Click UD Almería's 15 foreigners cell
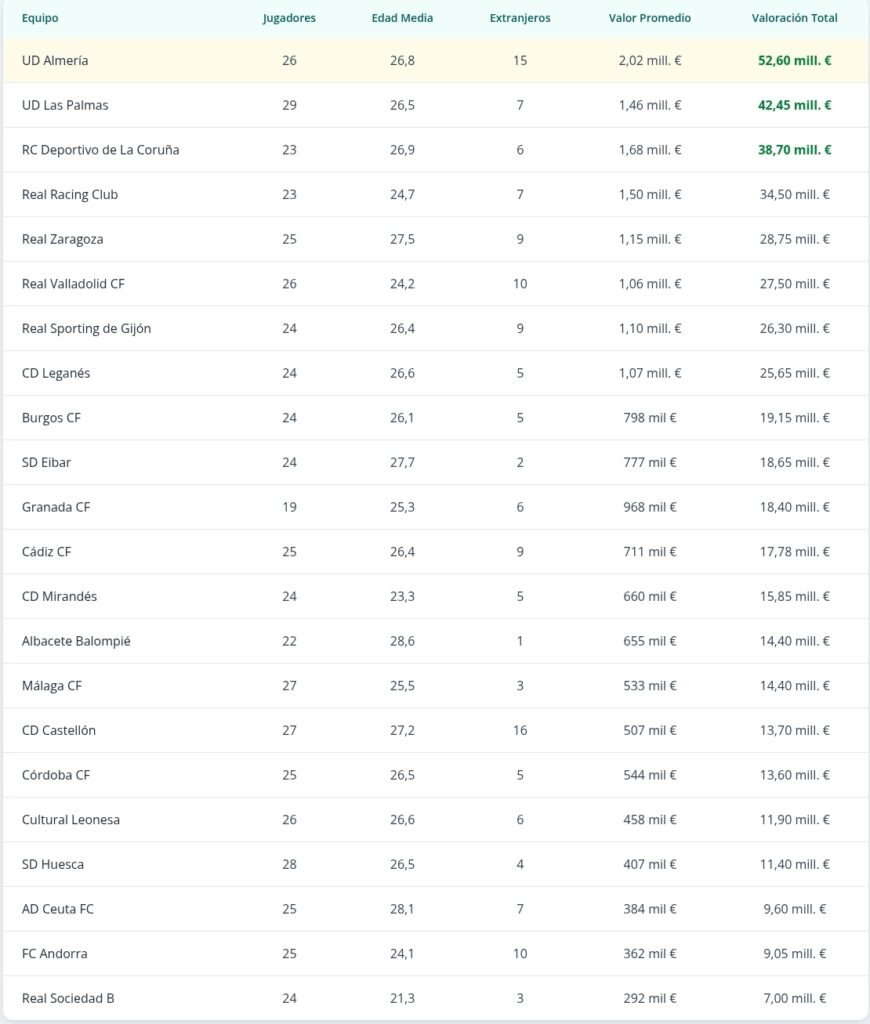Image resolution: width=870 pixels, height=1024 pixels. point(520,61)
